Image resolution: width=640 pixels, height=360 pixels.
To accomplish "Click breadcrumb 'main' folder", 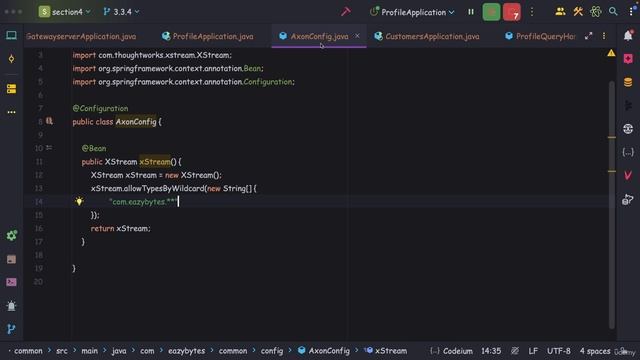I will pos(89,351).
